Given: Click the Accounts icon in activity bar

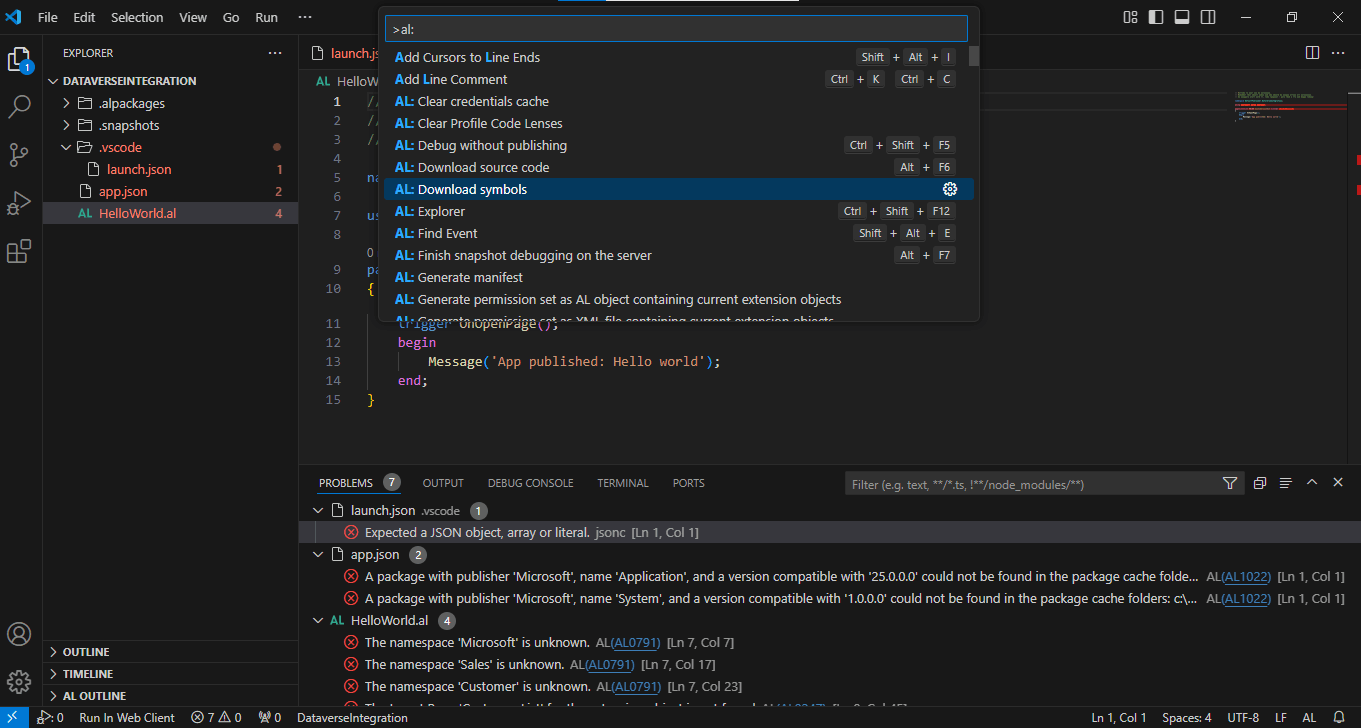Looking at the screenshot, I should (x=20, y=634).
